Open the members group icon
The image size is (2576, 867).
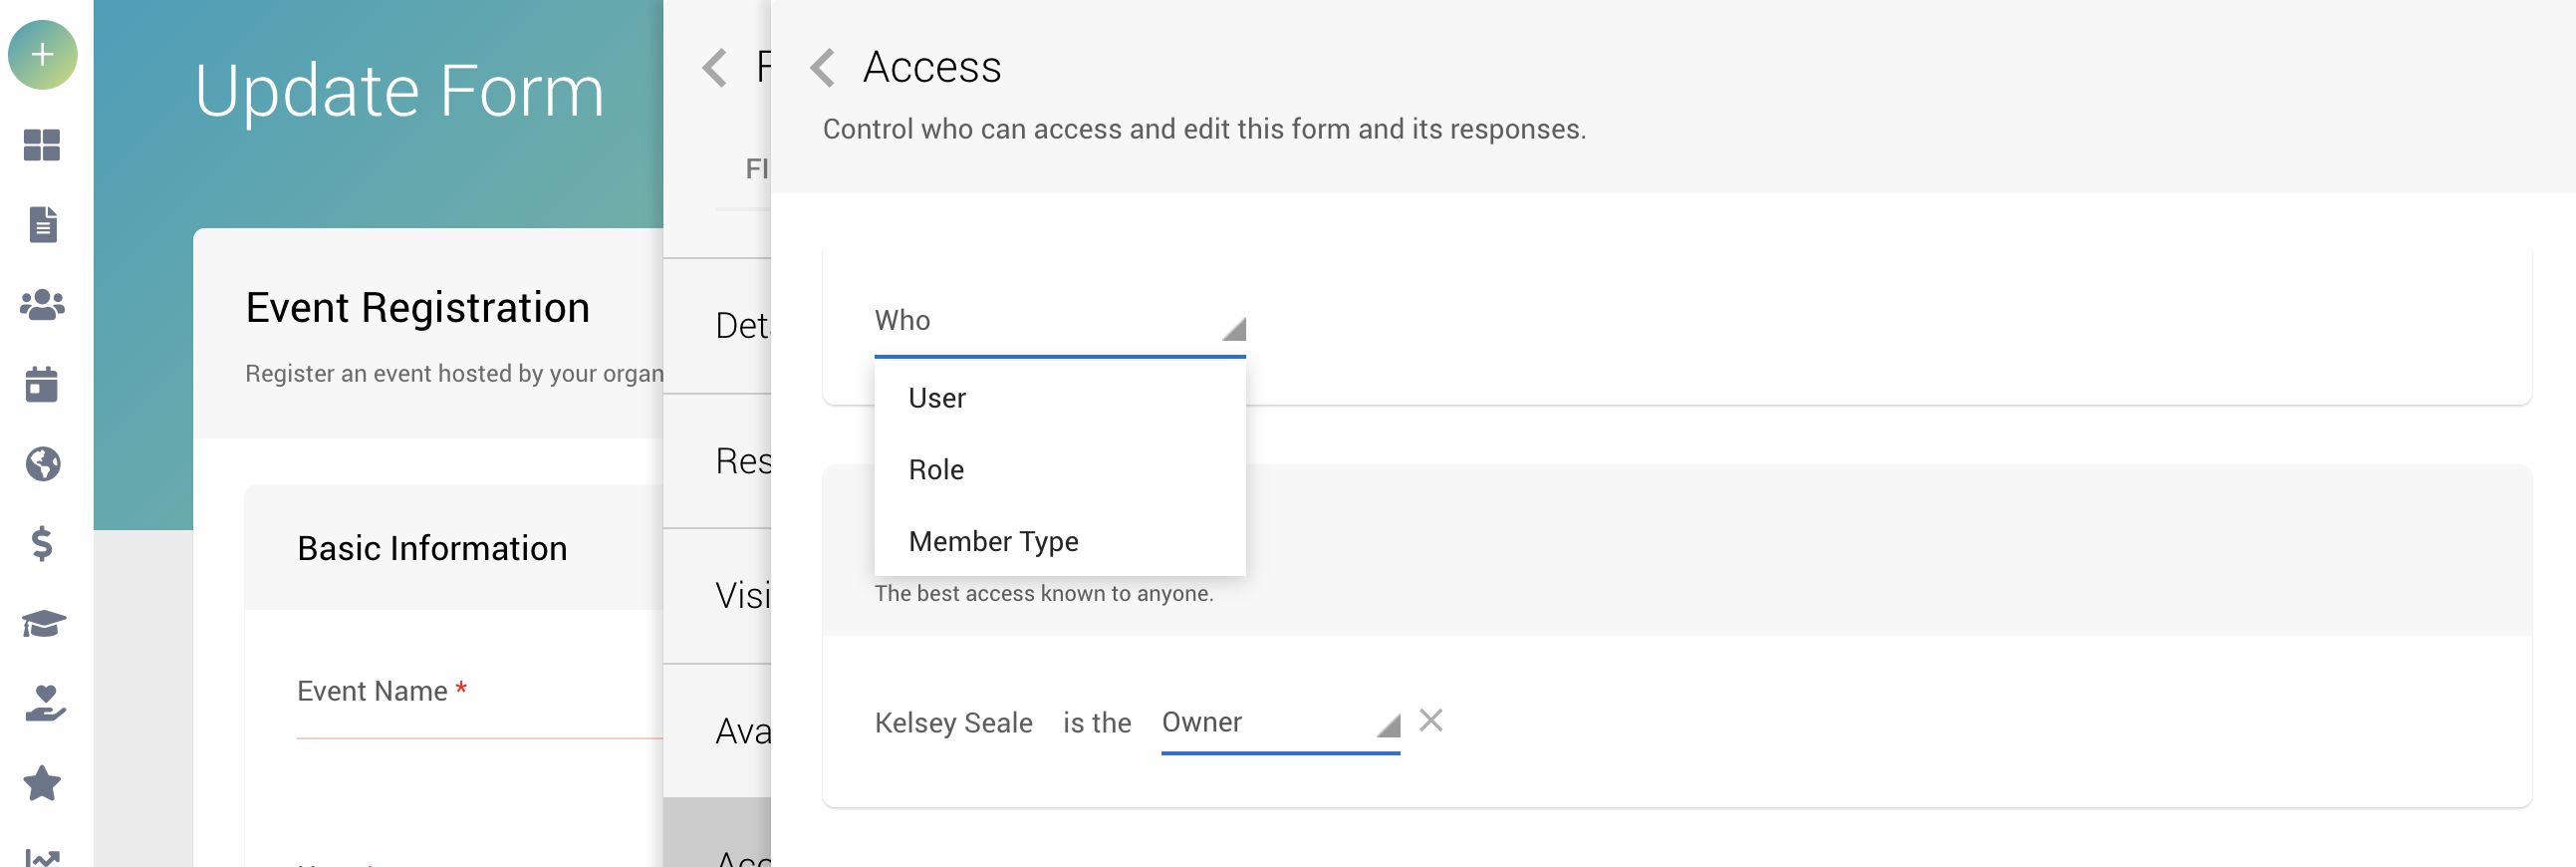[42, 305]
